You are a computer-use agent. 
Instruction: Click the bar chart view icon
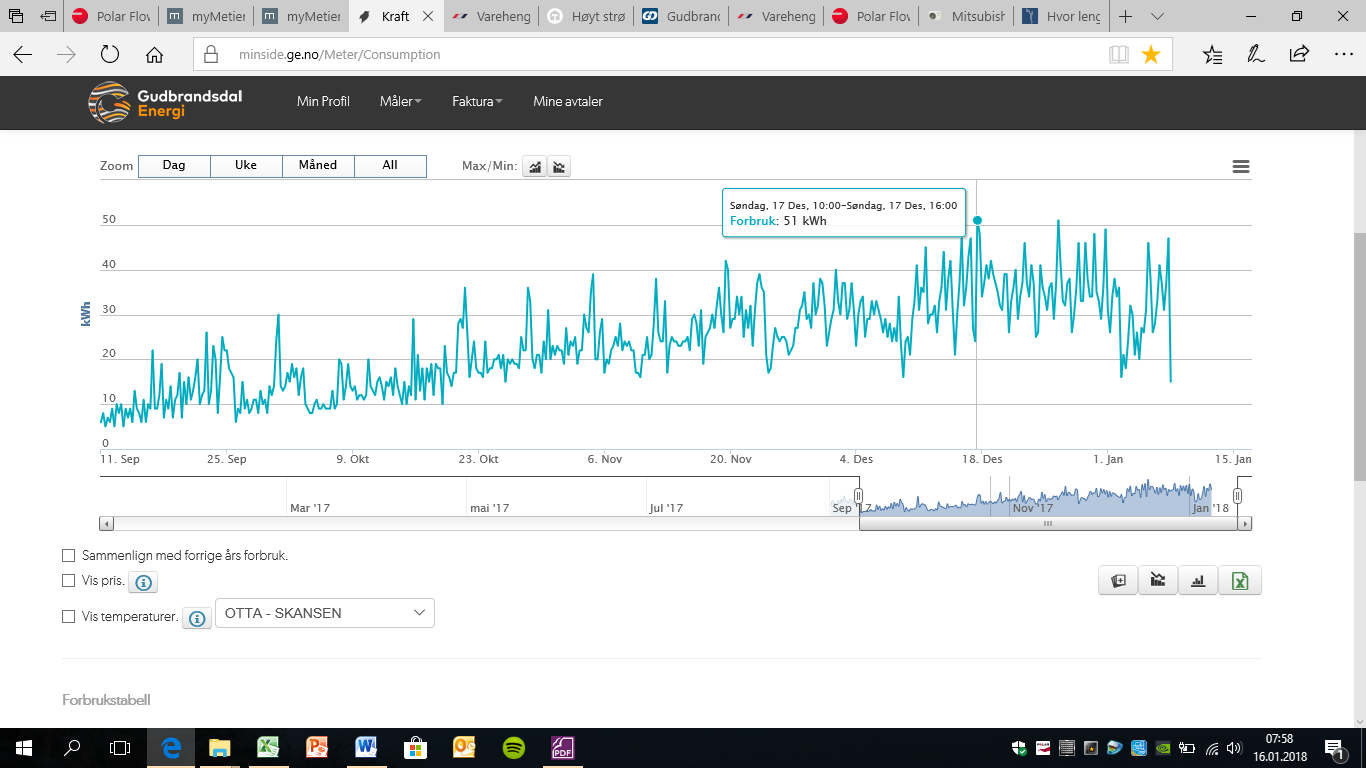coord(1198,581)
